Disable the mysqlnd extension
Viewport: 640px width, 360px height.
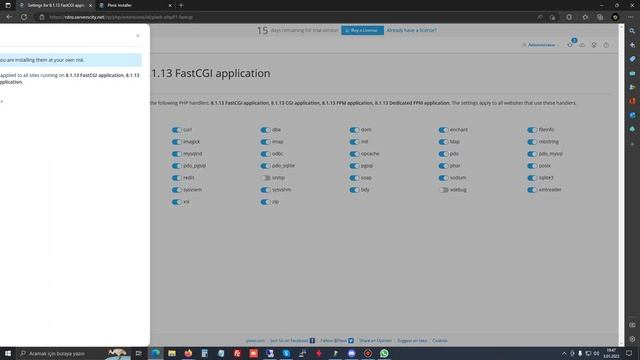coord(176,154)
